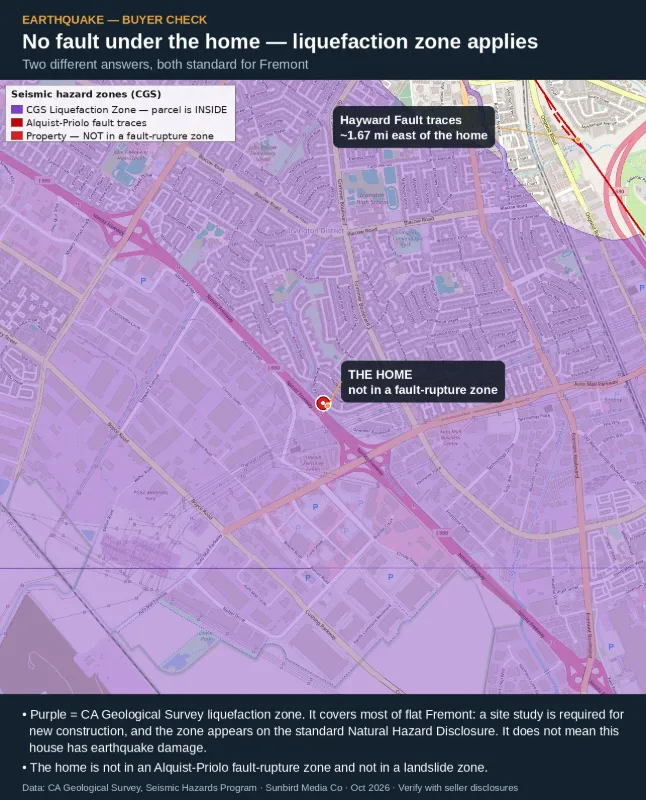646x800 pixels.
Task: Click the Alquist-Priolo fault traces legend swatch
Action: point(17,123)
